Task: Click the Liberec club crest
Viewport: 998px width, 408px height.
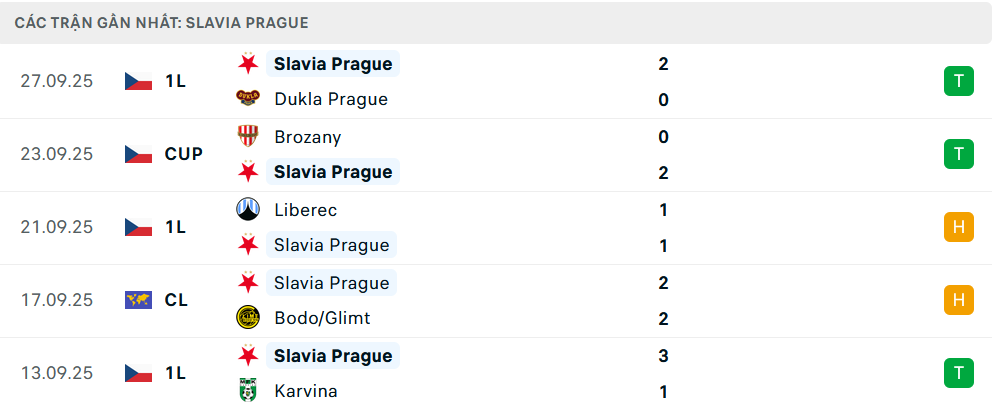Action: pyautogui.click(x=247, y=210)
